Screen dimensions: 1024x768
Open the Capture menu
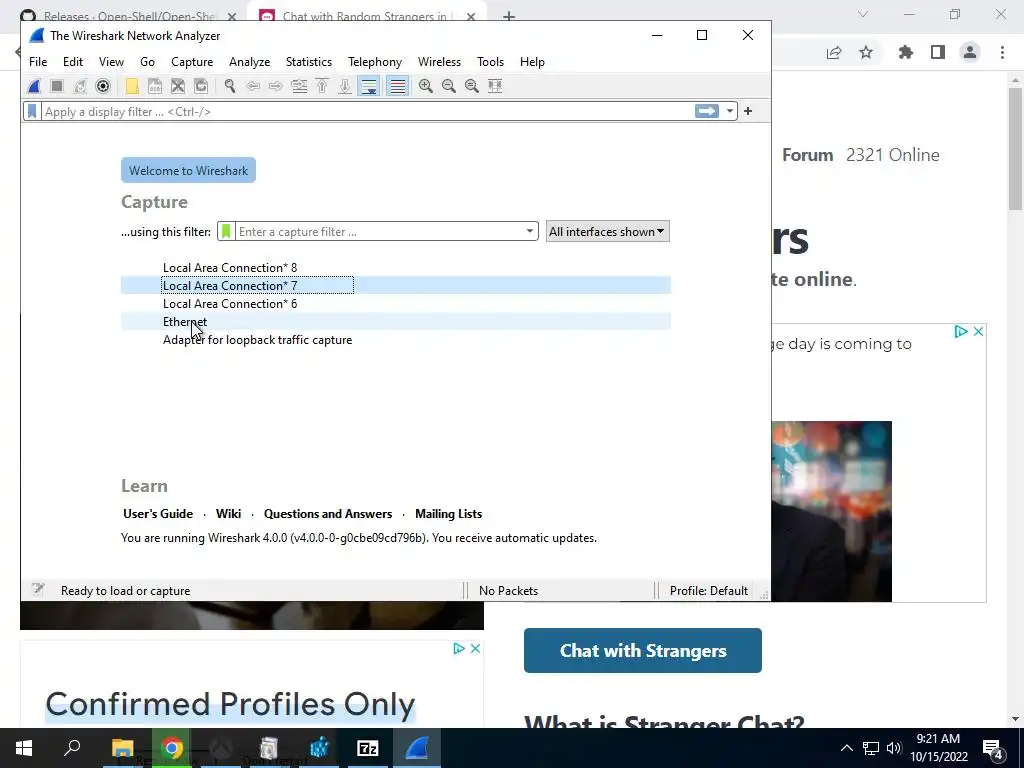pos(192,61)
